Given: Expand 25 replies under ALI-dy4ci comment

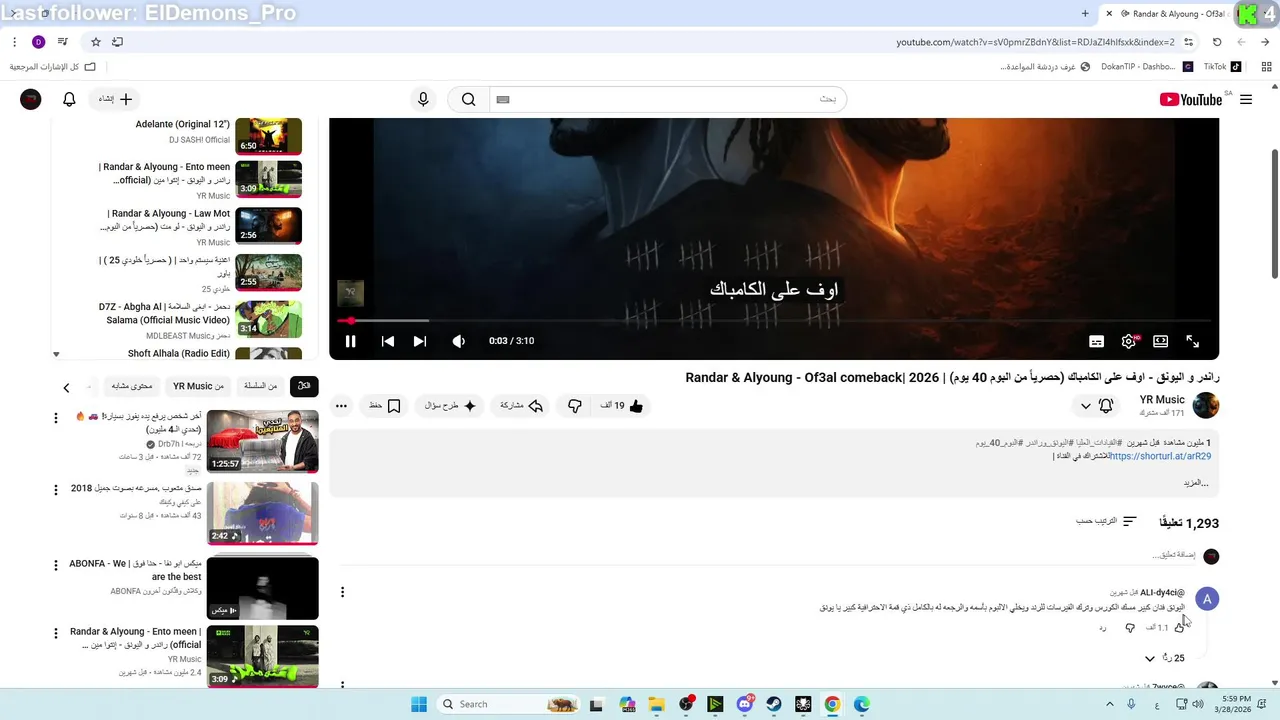Looking at the screenshot, I should (x=1165, y=658).
